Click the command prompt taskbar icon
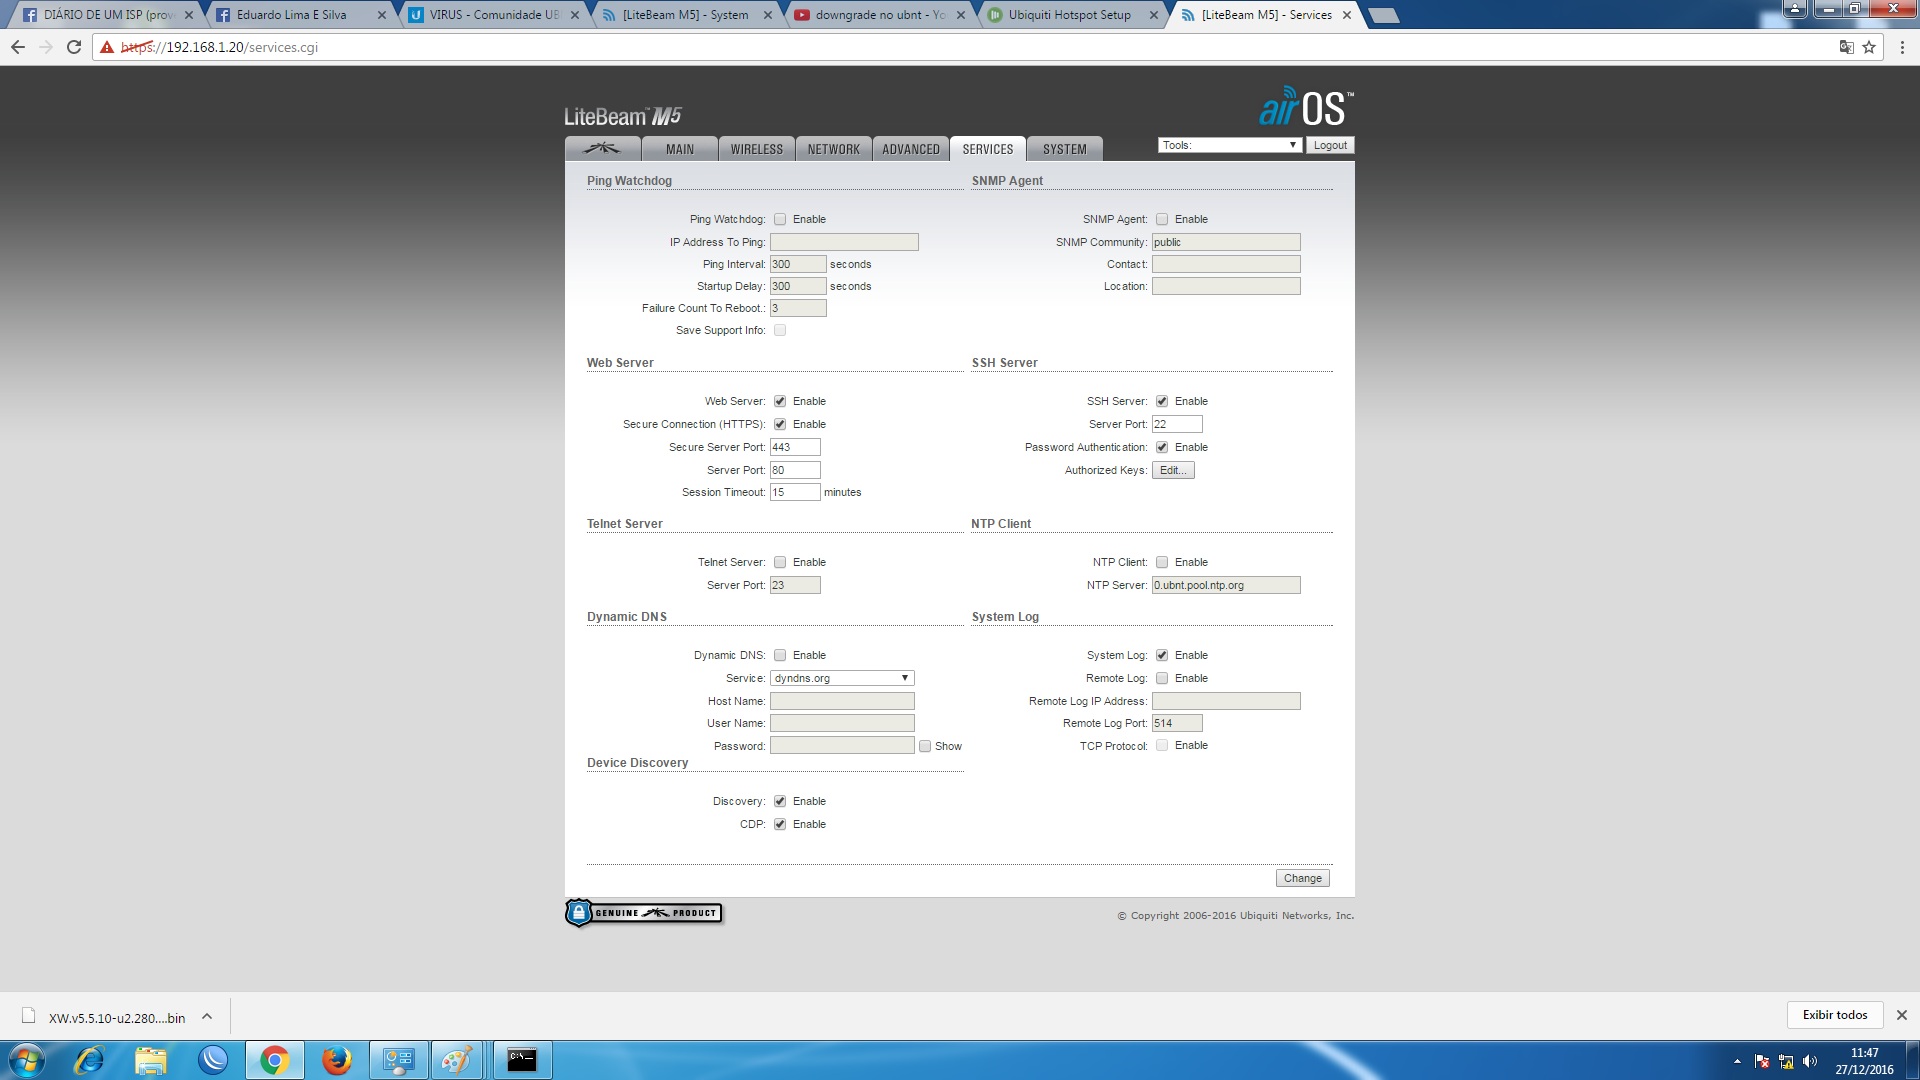The image size is (1920, 1080). 521,1060
